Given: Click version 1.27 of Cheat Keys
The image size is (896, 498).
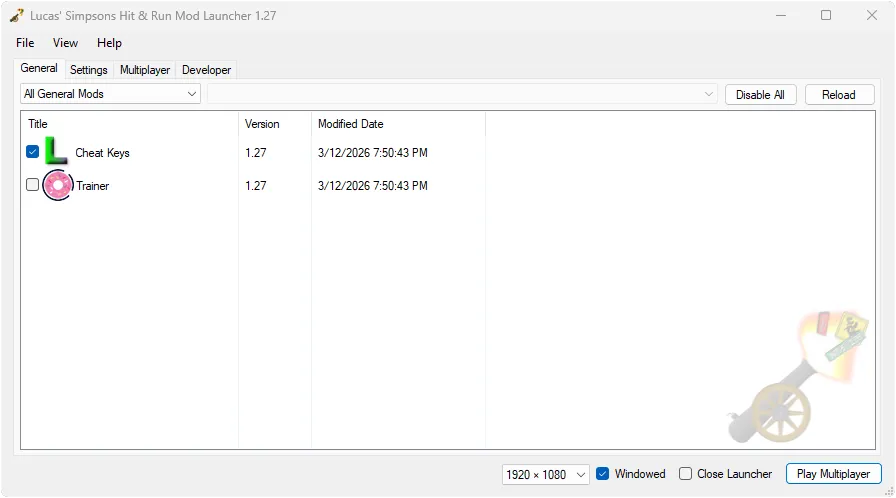Looking at the screenshot, I should 255,153.
